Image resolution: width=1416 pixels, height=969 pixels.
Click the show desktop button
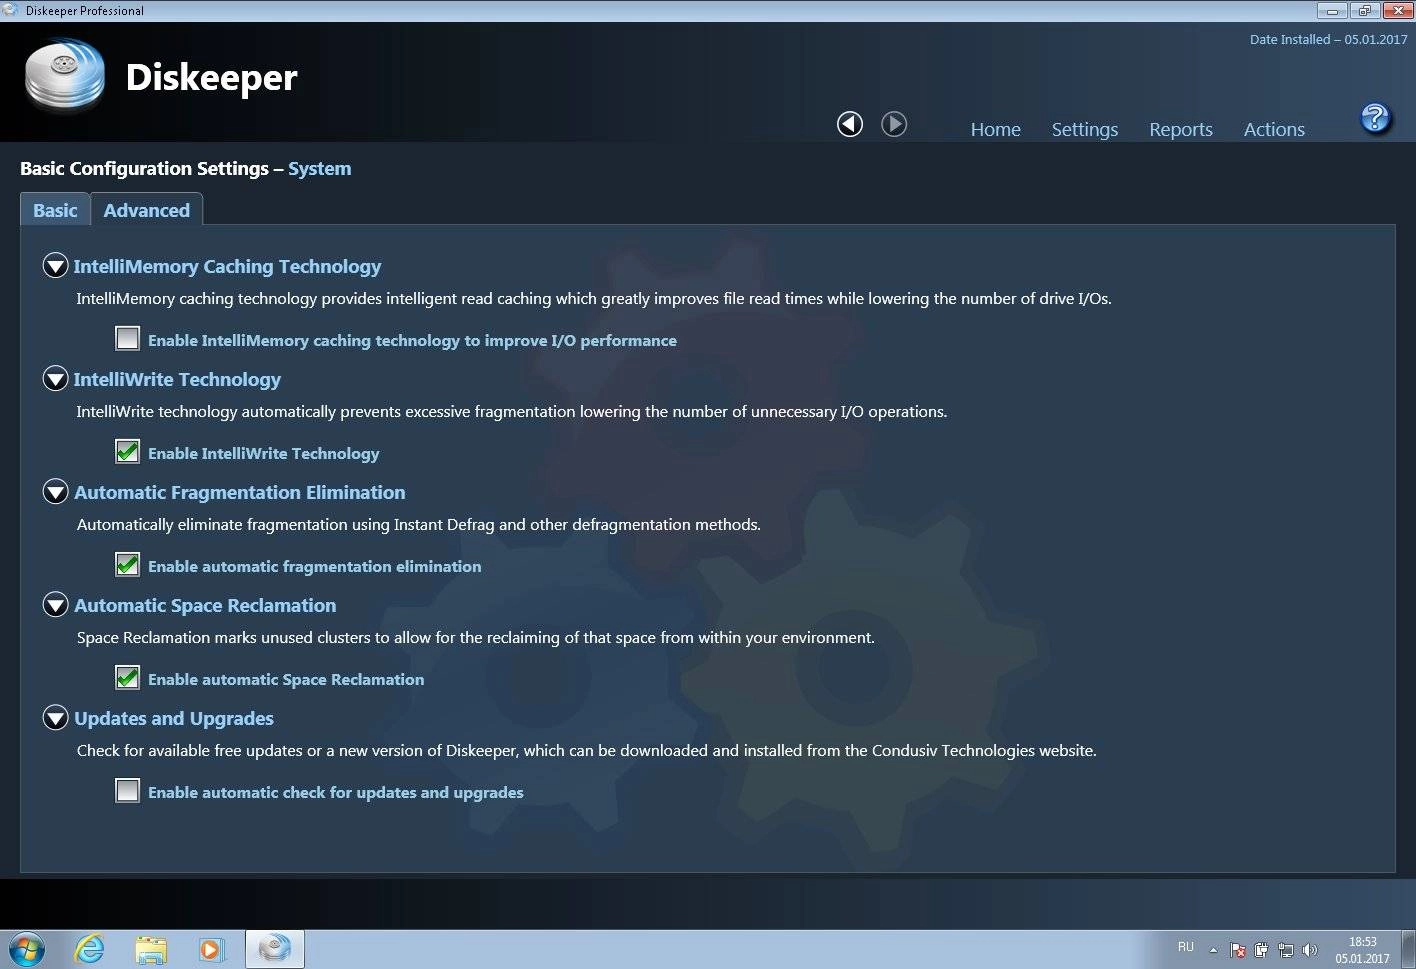pos(1409,949)
